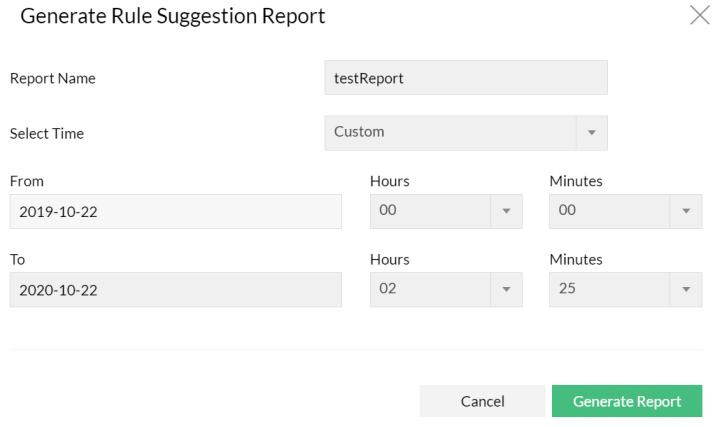The image size is (717, 427).
Task: Click the arrow icon on To Minutes
Action: click(685, 289)
